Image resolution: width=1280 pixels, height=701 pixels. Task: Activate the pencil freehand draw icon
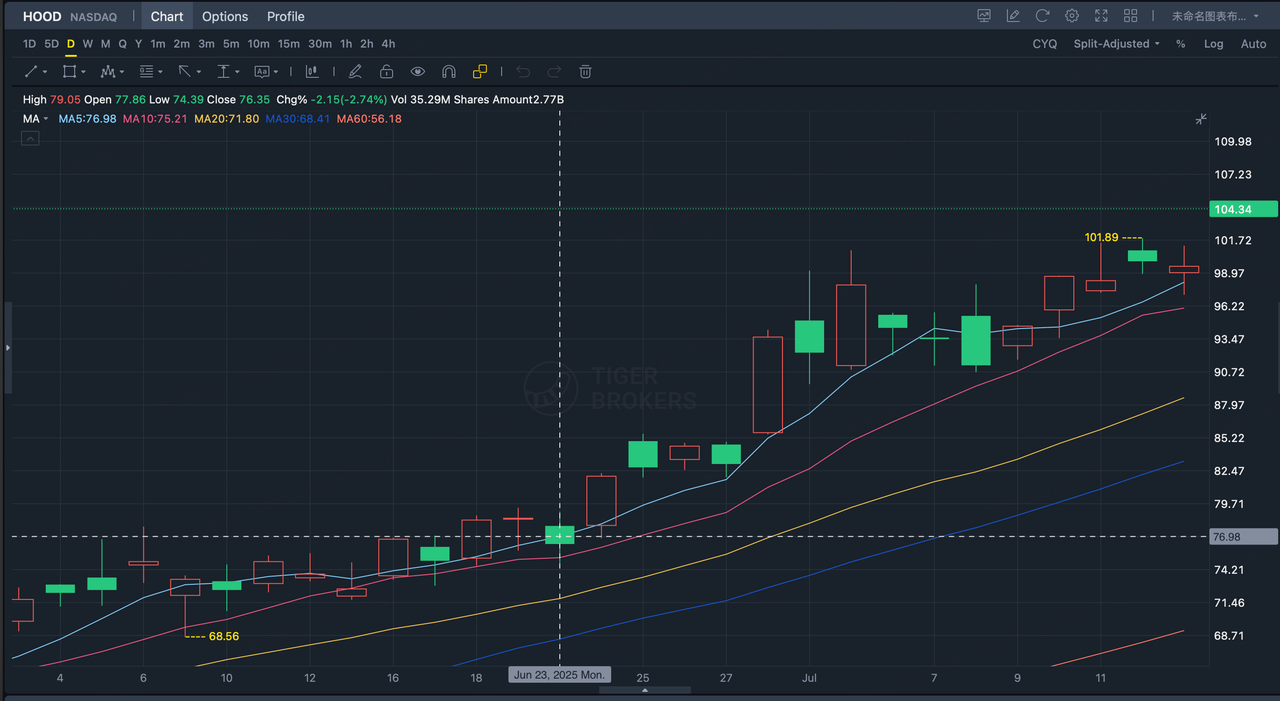pos(354,71)
